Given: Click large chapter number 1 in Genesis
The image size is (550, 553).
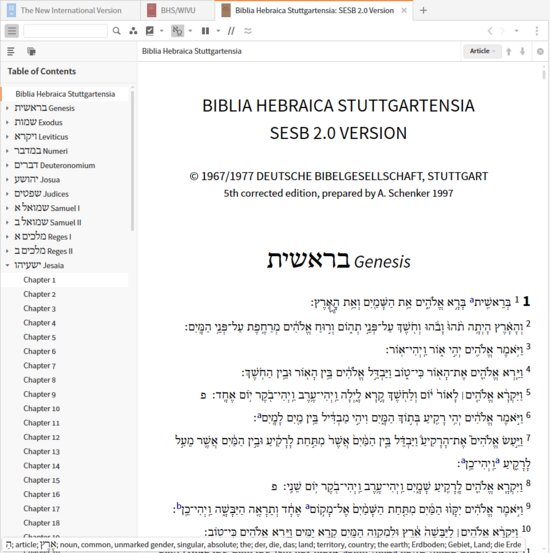Looking at the screenshot, I should [x=526, y=302].
